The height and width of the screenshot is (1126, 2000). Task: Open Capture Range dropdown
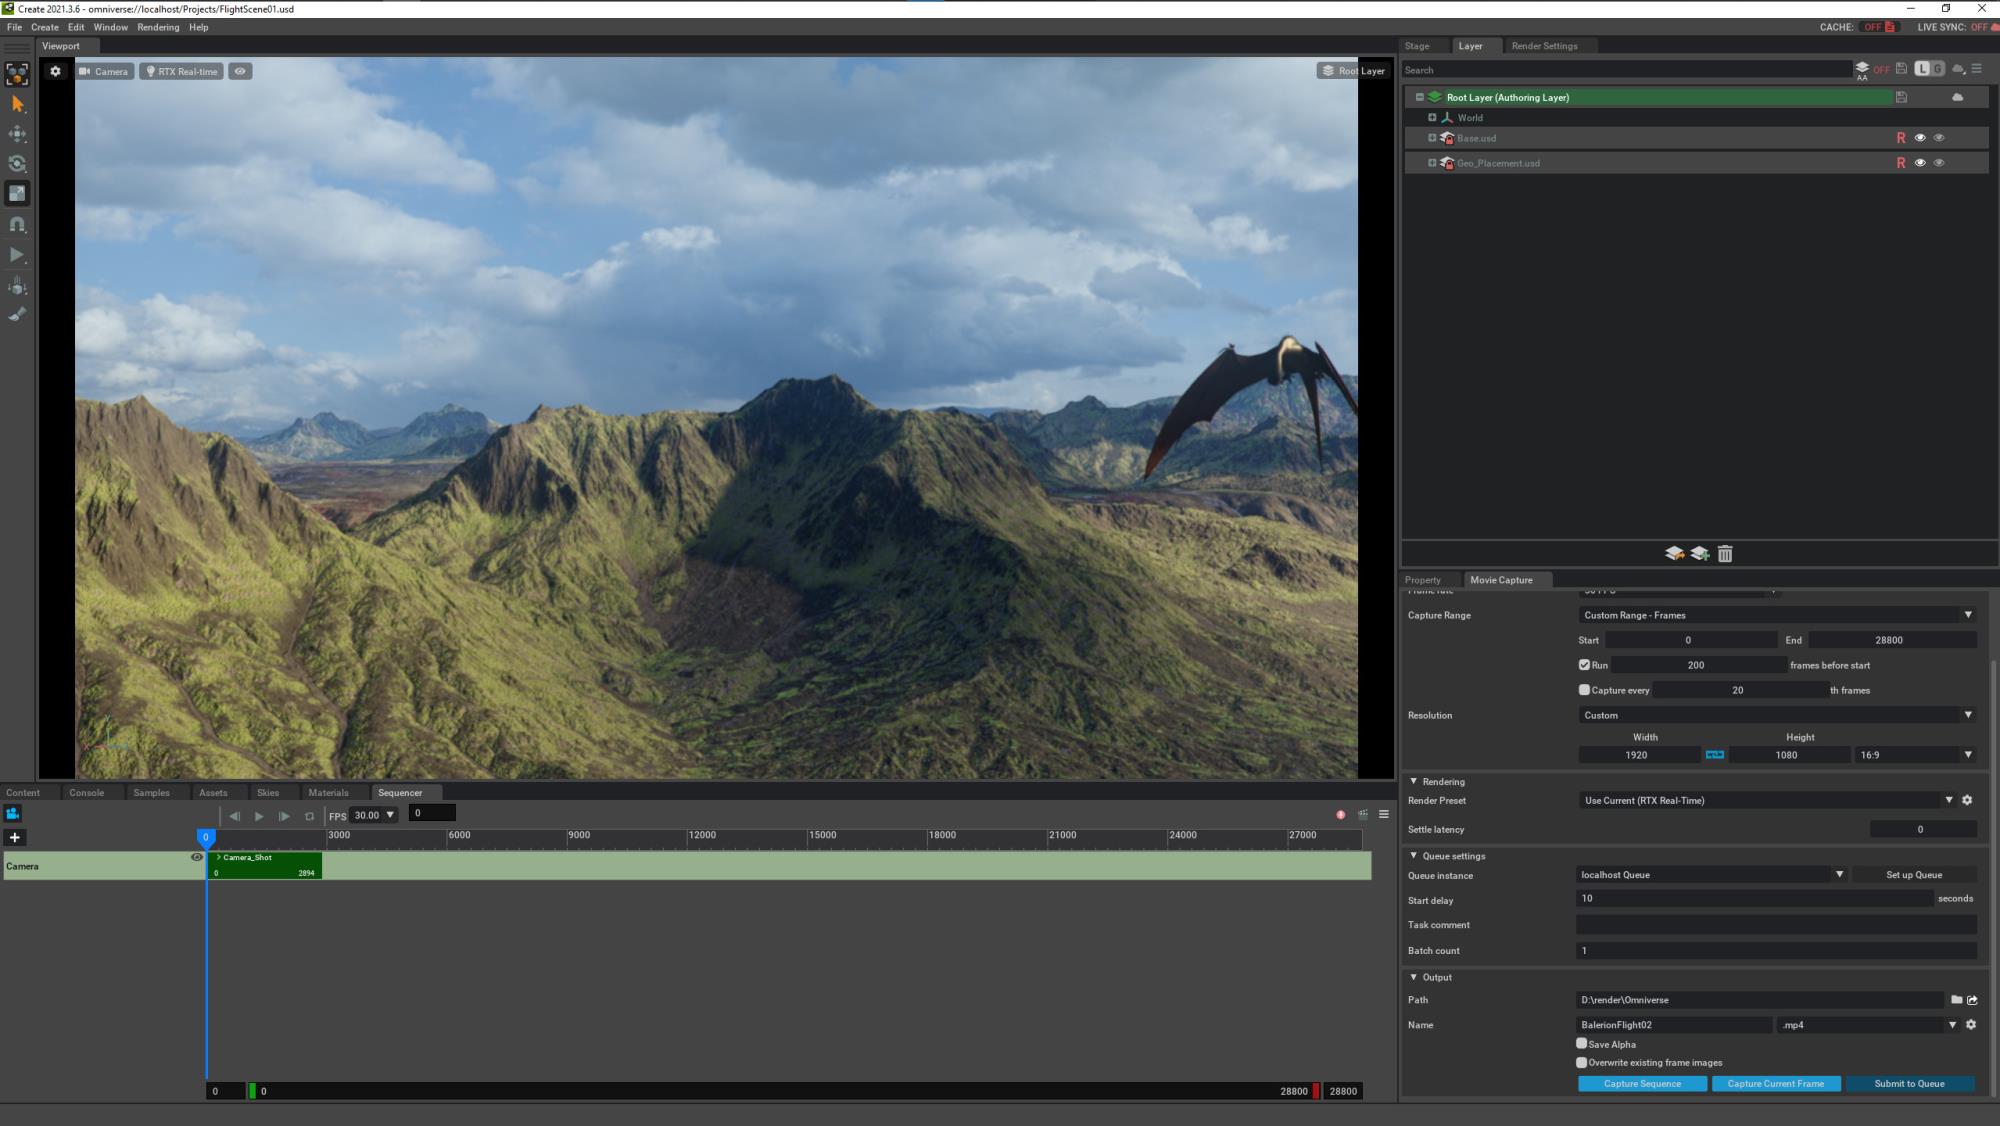pyautogui.click(x=1777, y=615)
